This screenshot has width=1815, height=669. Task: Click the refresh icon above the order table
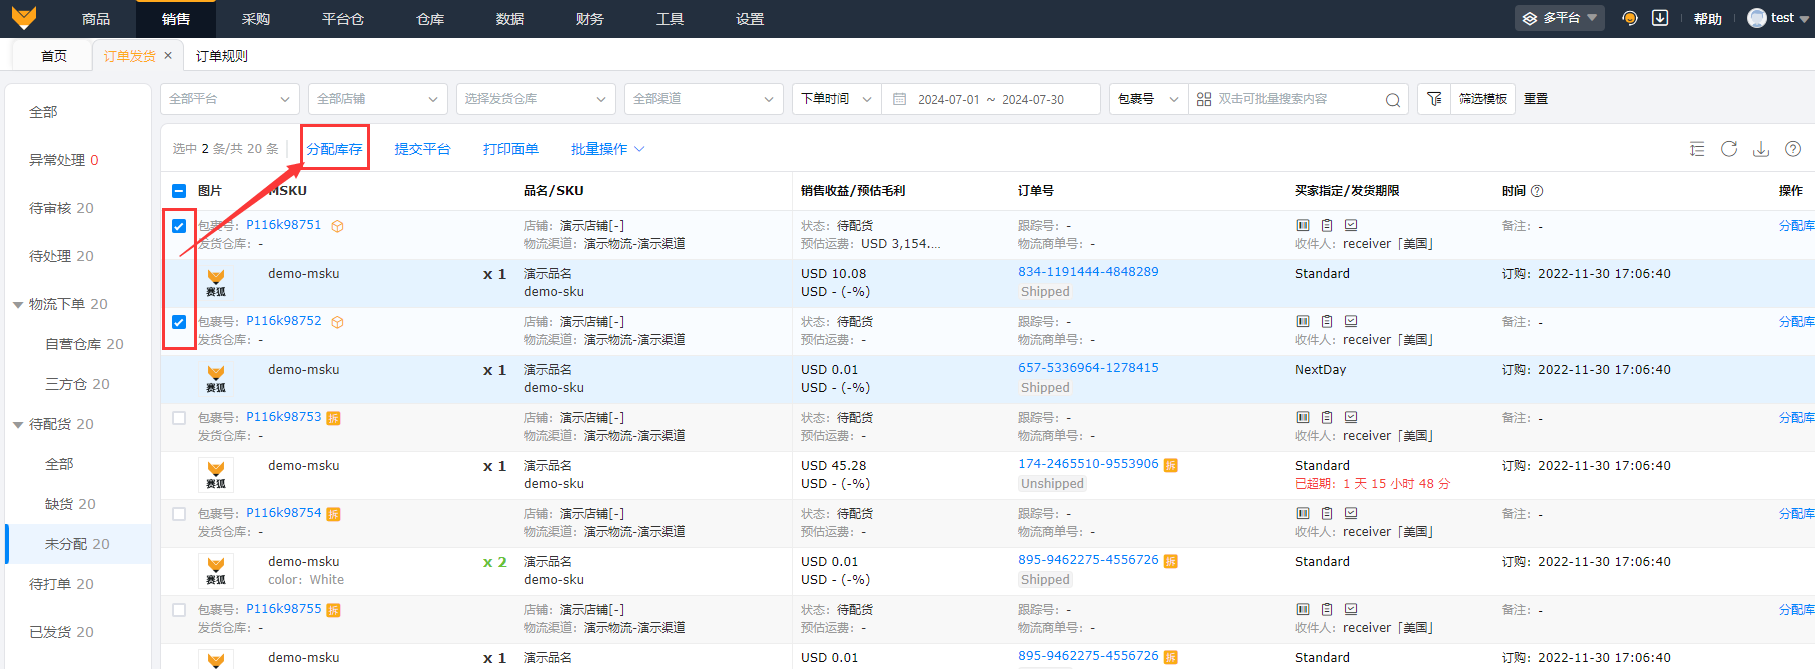click(1729, 149)
